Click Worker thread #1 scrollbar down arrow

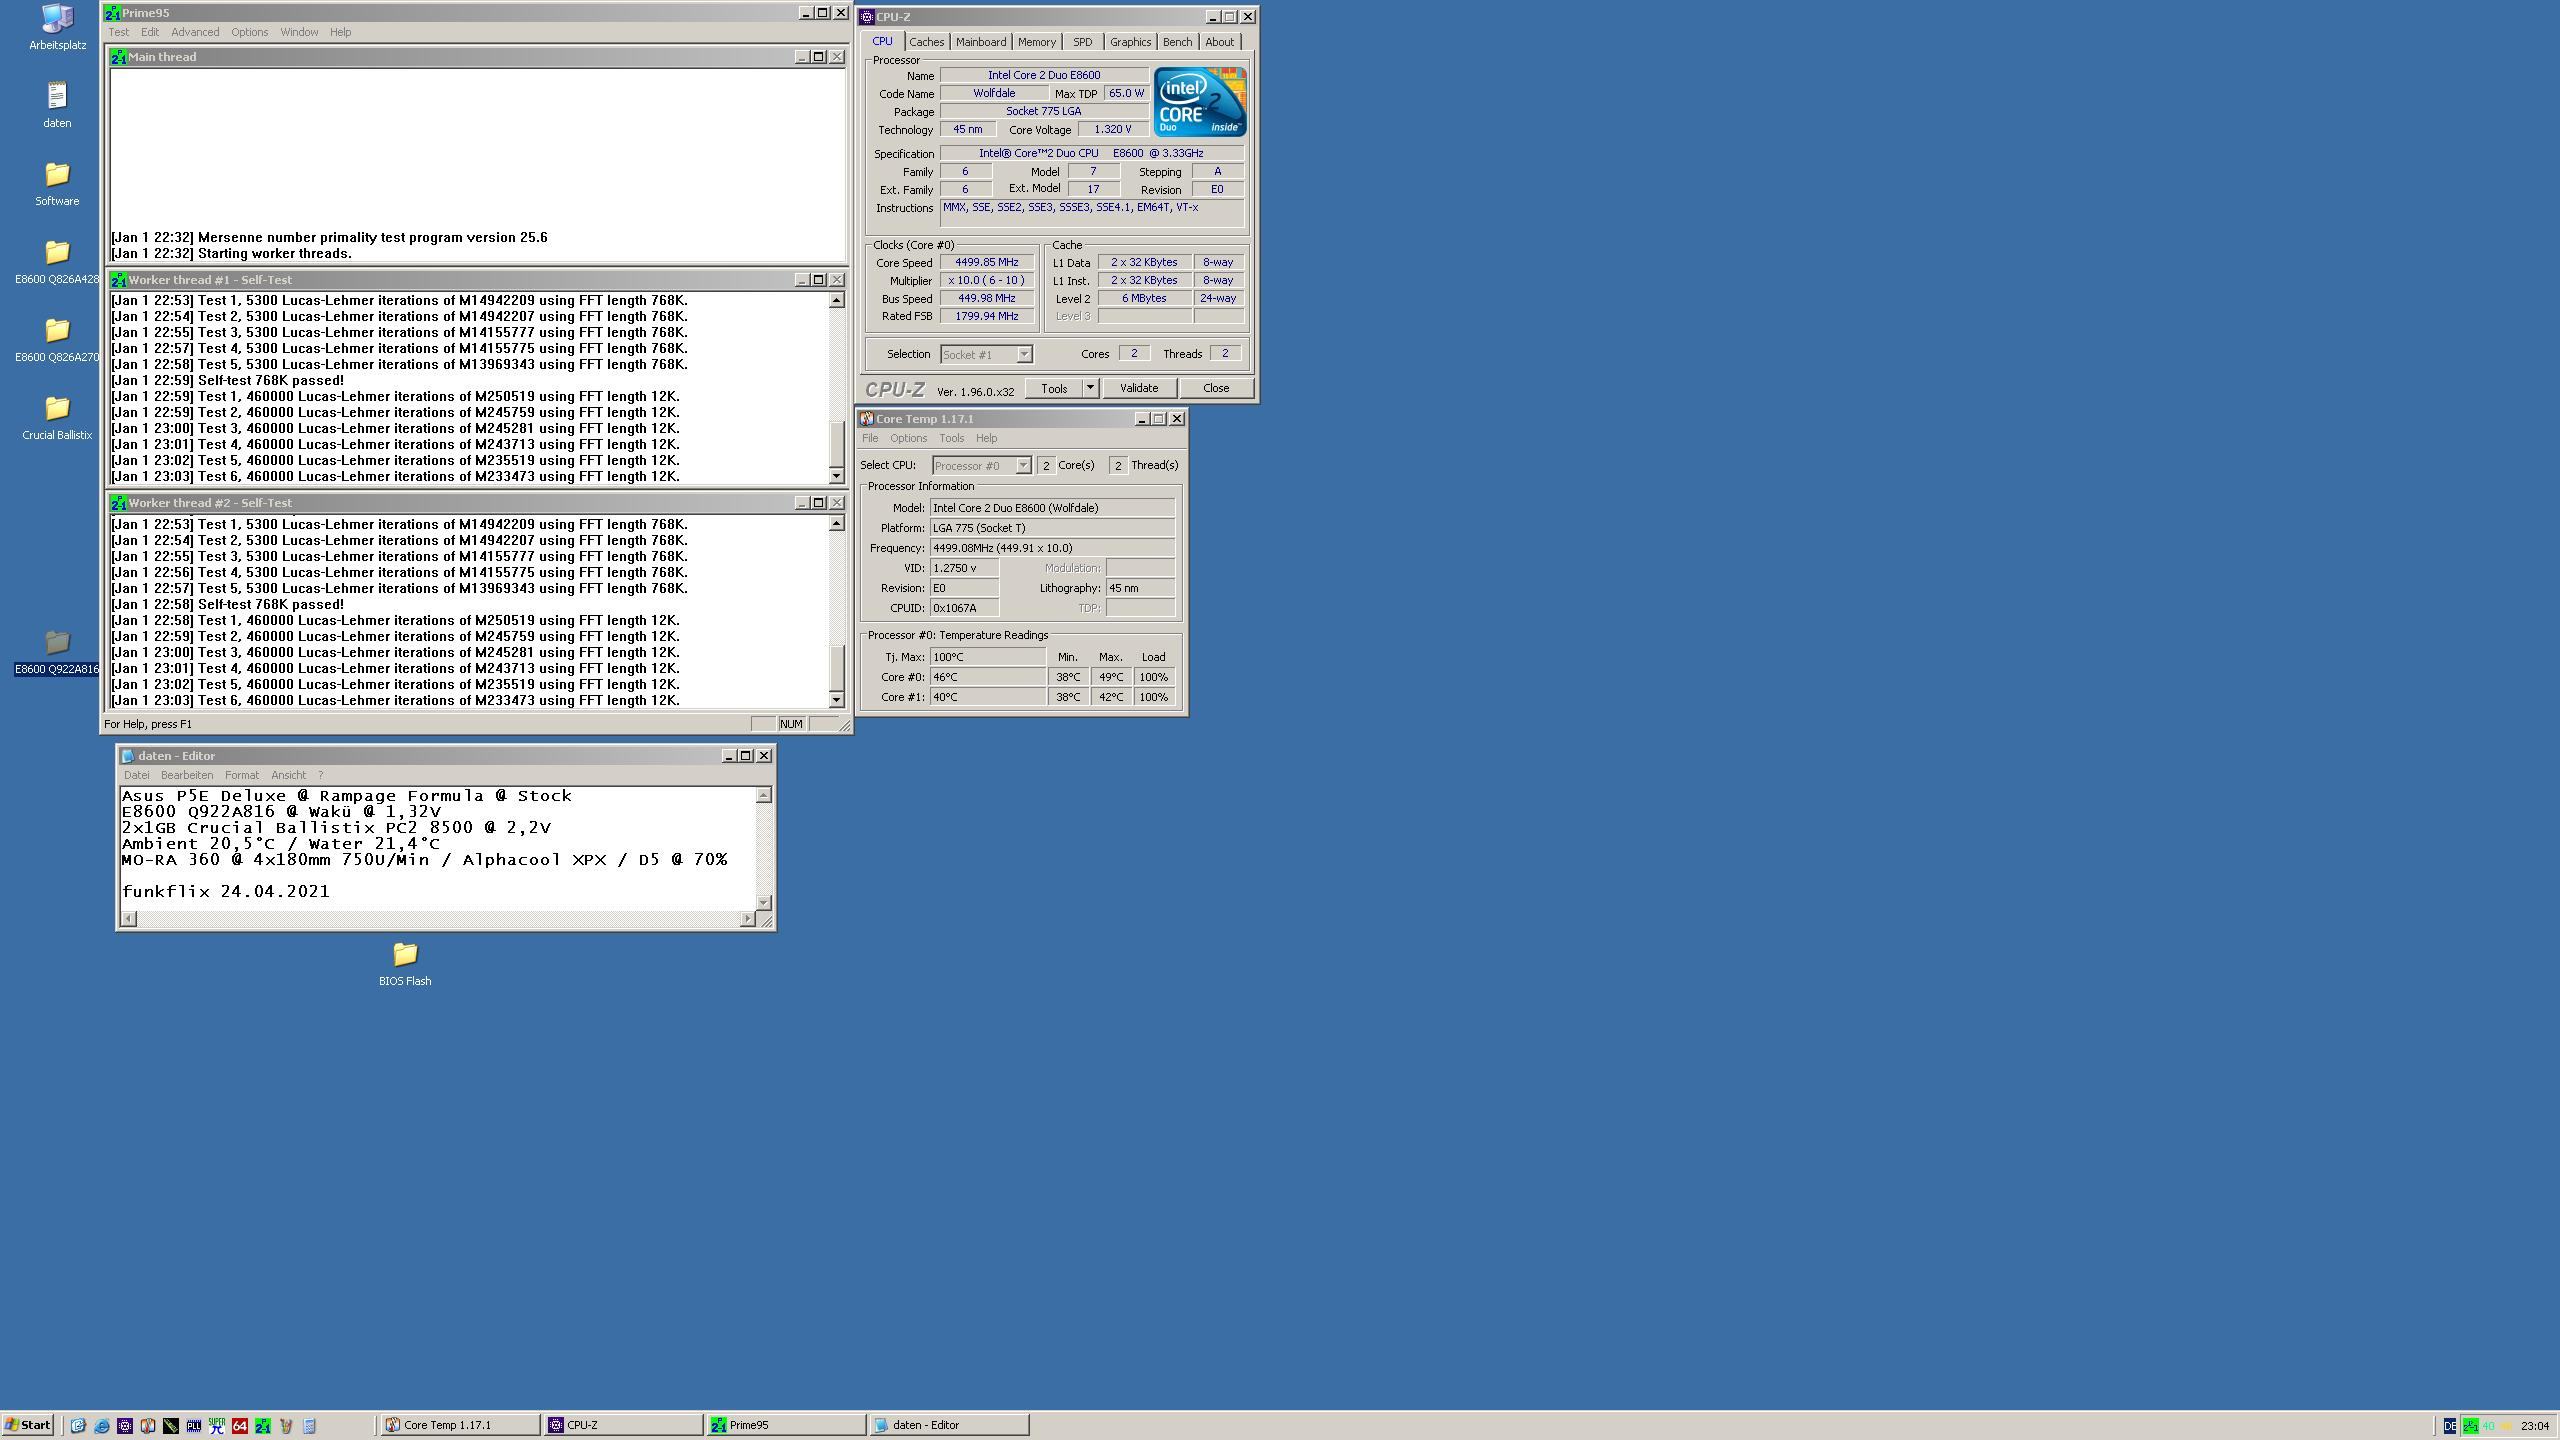tap(837, 477)
